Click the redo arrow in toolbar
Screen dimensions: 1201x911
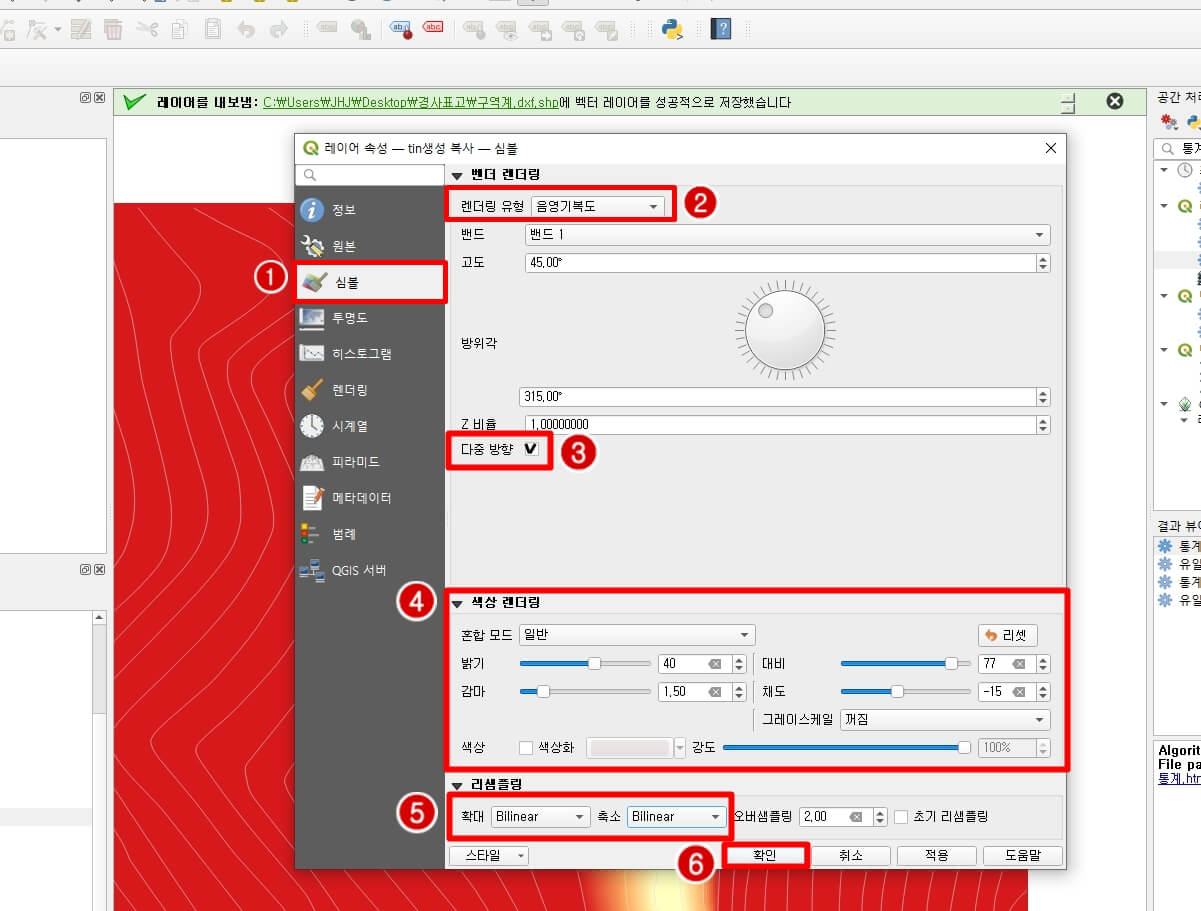tap(279, 29)
